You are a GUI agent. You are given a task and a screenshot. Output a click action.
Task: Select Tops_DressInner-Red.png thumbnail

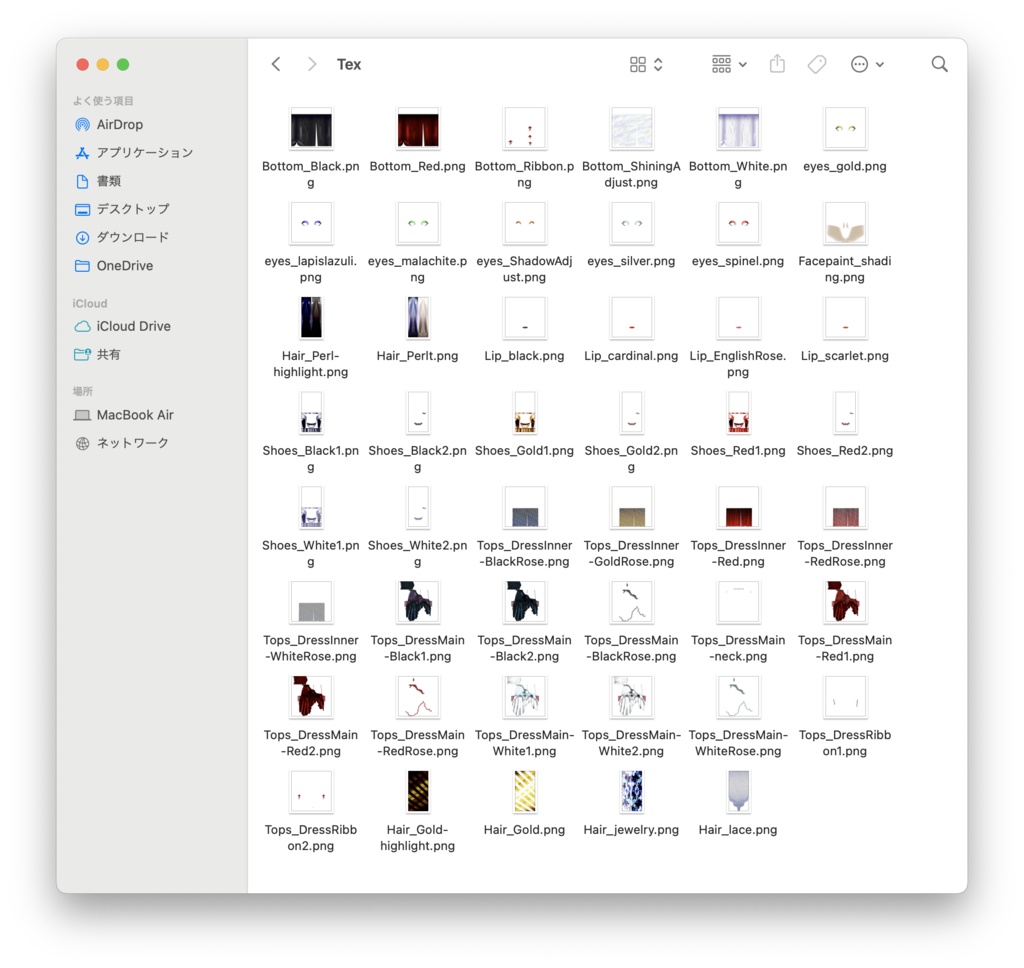(738, 508)
